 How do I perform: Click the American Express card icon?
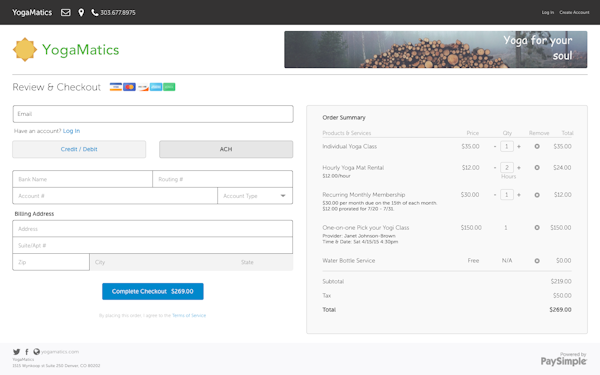[156, 87]
